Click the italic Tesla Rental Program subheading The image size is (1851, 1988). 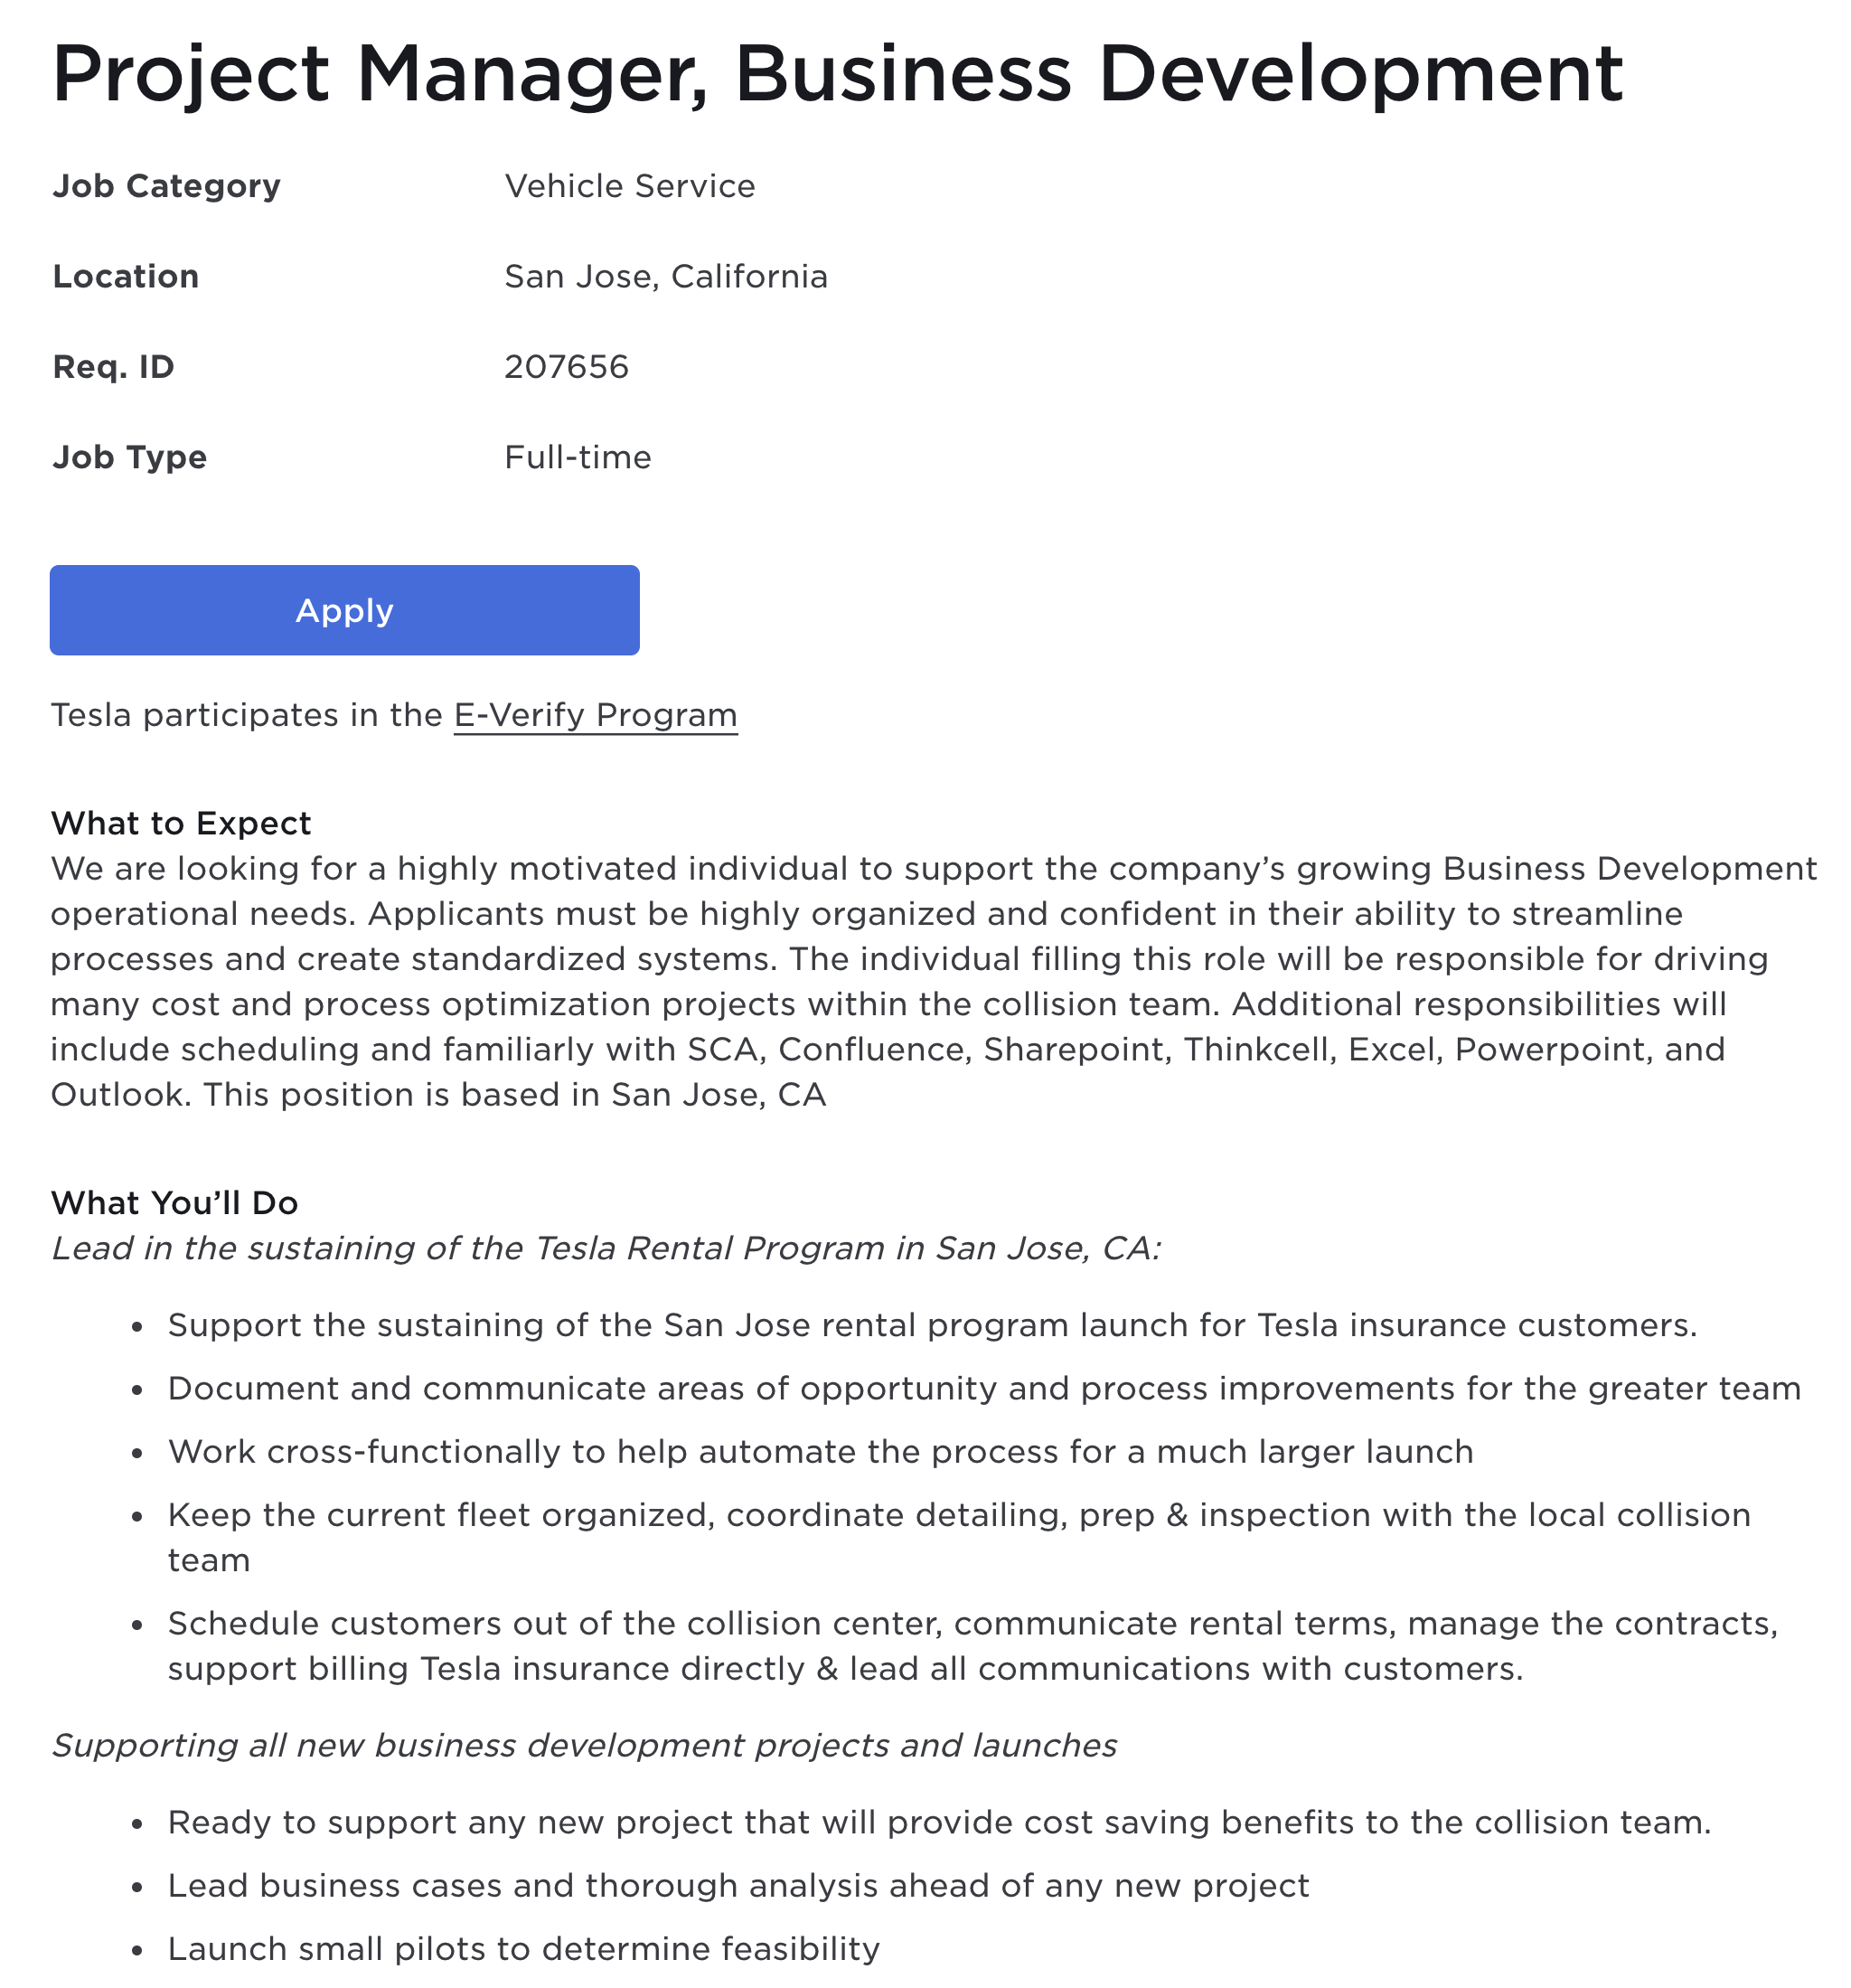point(606,1248)
